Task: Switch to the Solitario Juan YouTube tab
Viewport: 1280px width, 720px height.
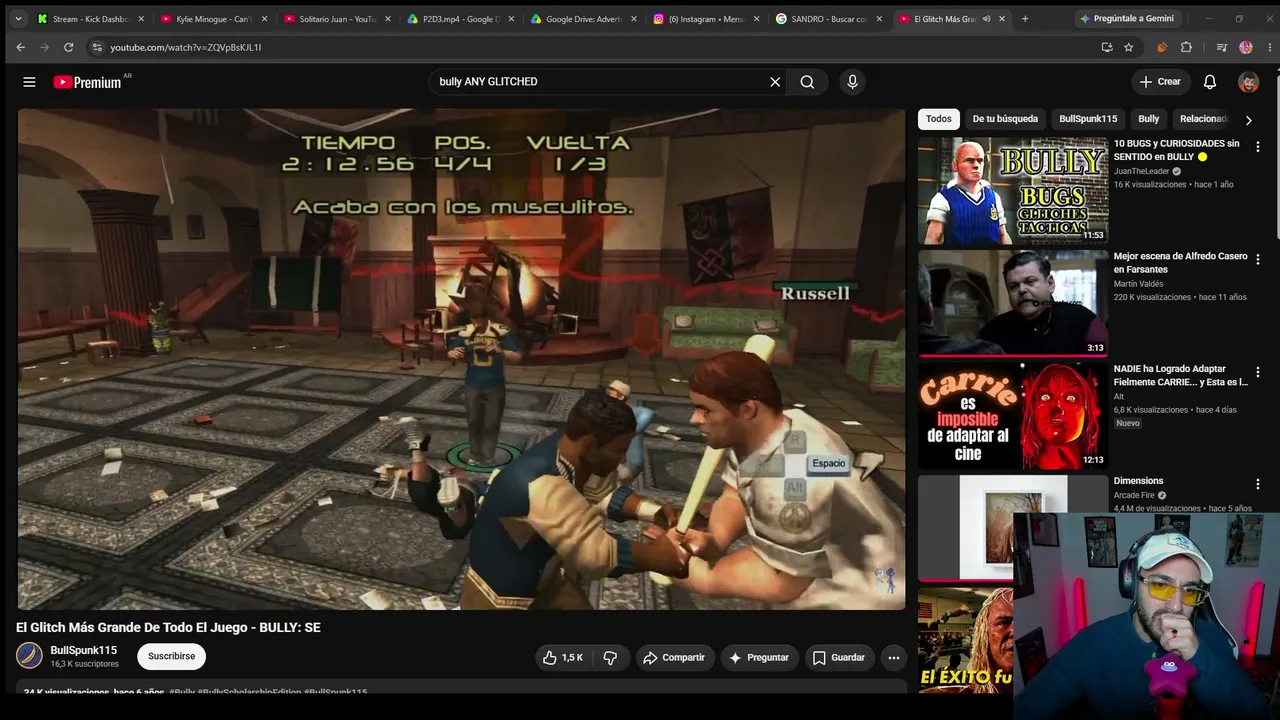Action: tap(338, 19)
